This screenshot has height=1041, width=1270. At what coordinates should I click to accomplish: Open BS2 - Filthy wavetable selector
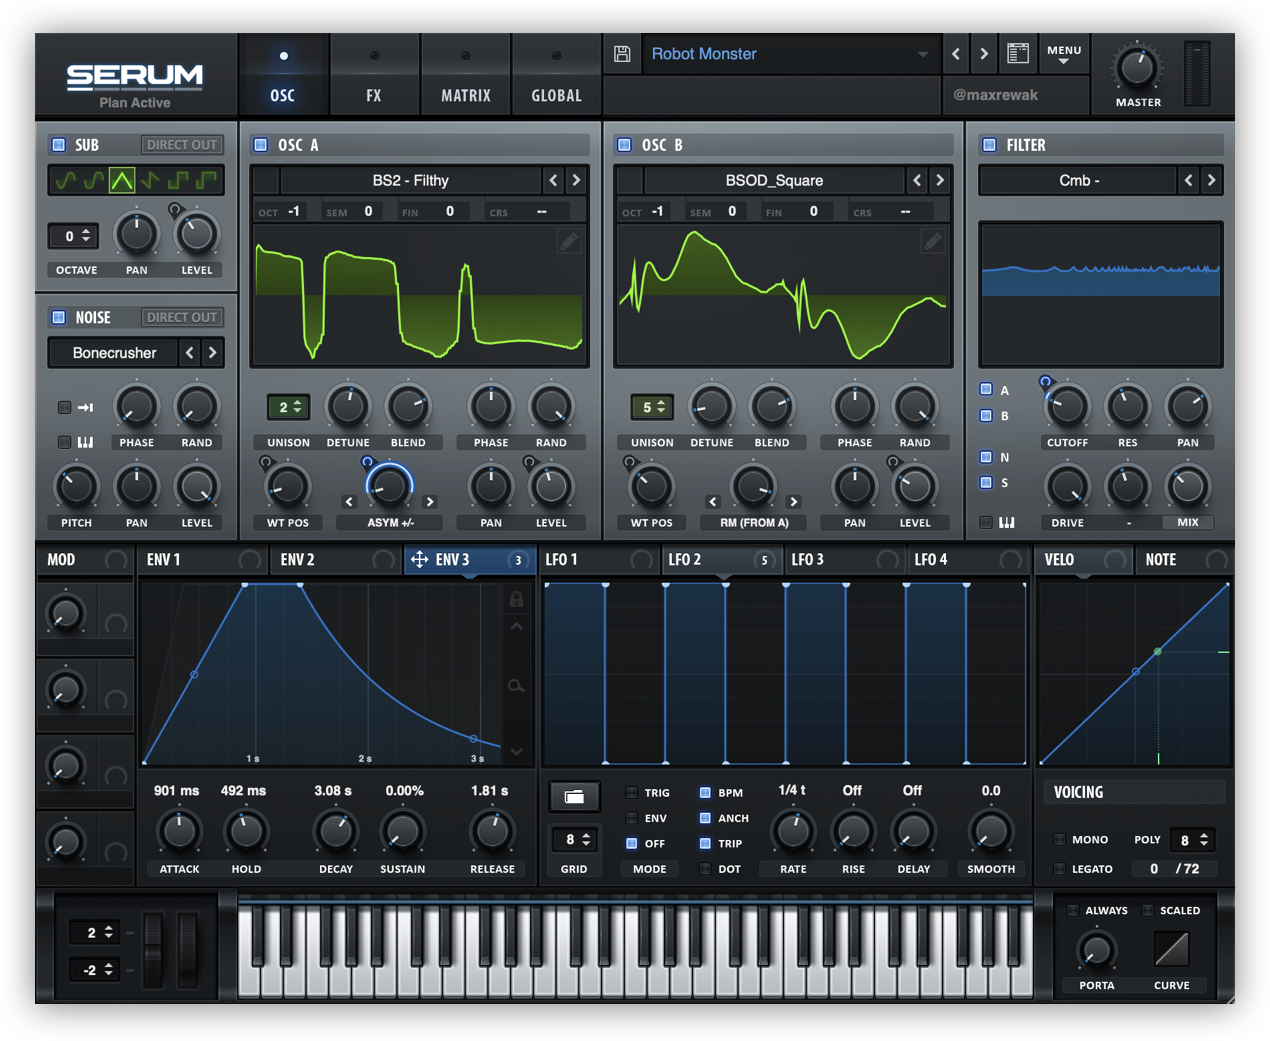click(x=410, y=180)
